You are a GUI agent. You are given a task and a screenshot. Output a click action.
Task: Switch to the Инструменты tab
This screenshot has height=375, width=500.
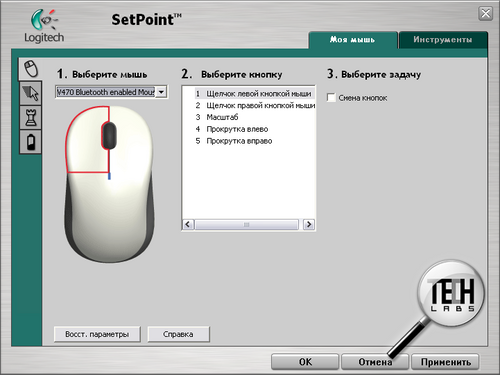[443, 40]
